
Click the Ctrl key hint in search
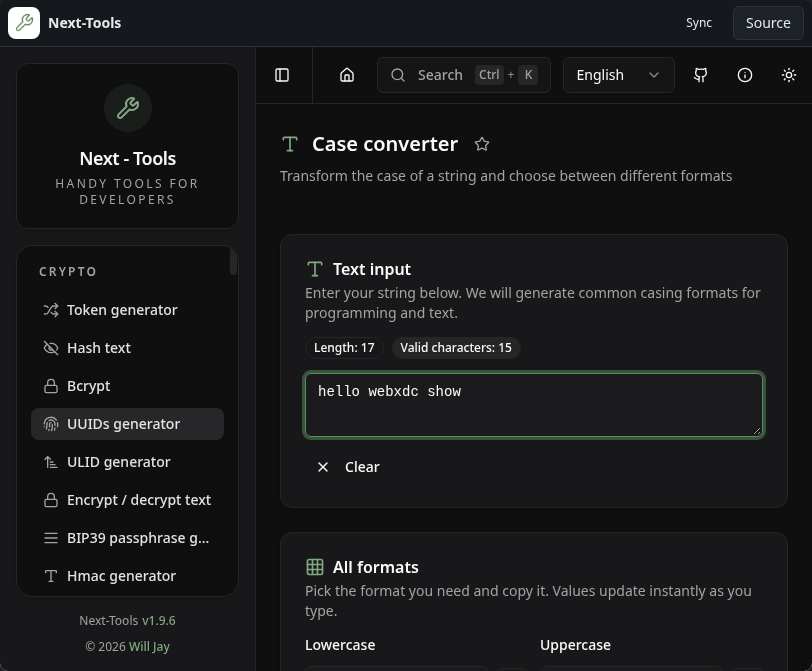pos(489,75)
